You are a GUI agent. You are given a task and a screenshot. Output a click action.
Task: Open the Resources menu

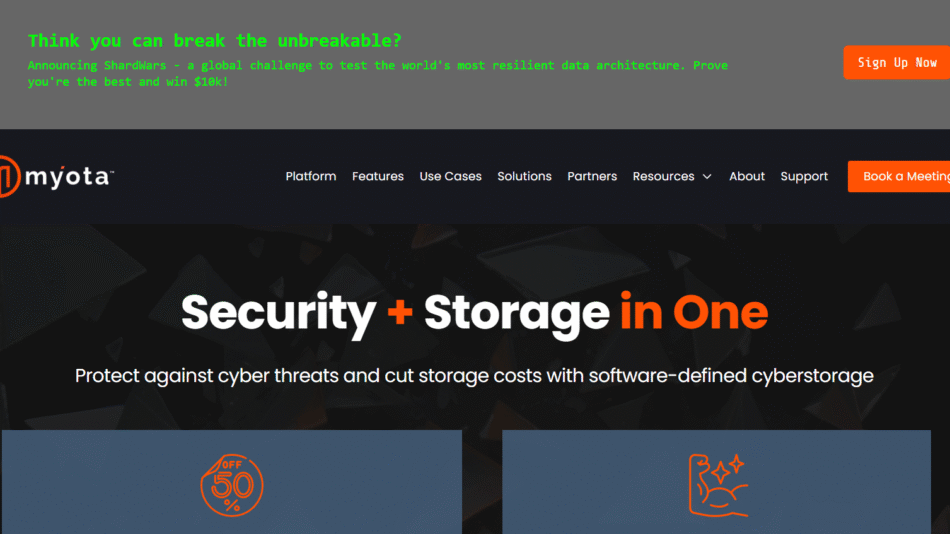point(663,176)
